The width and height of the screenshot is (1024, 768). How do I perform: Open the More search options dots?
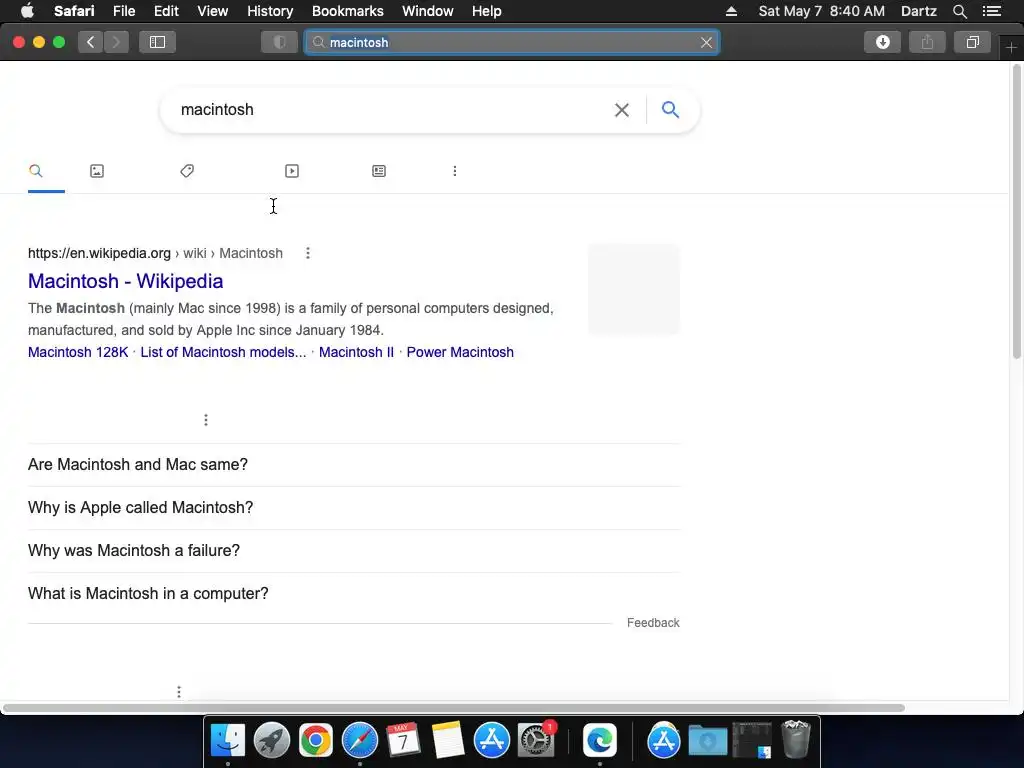coord(455,171)
